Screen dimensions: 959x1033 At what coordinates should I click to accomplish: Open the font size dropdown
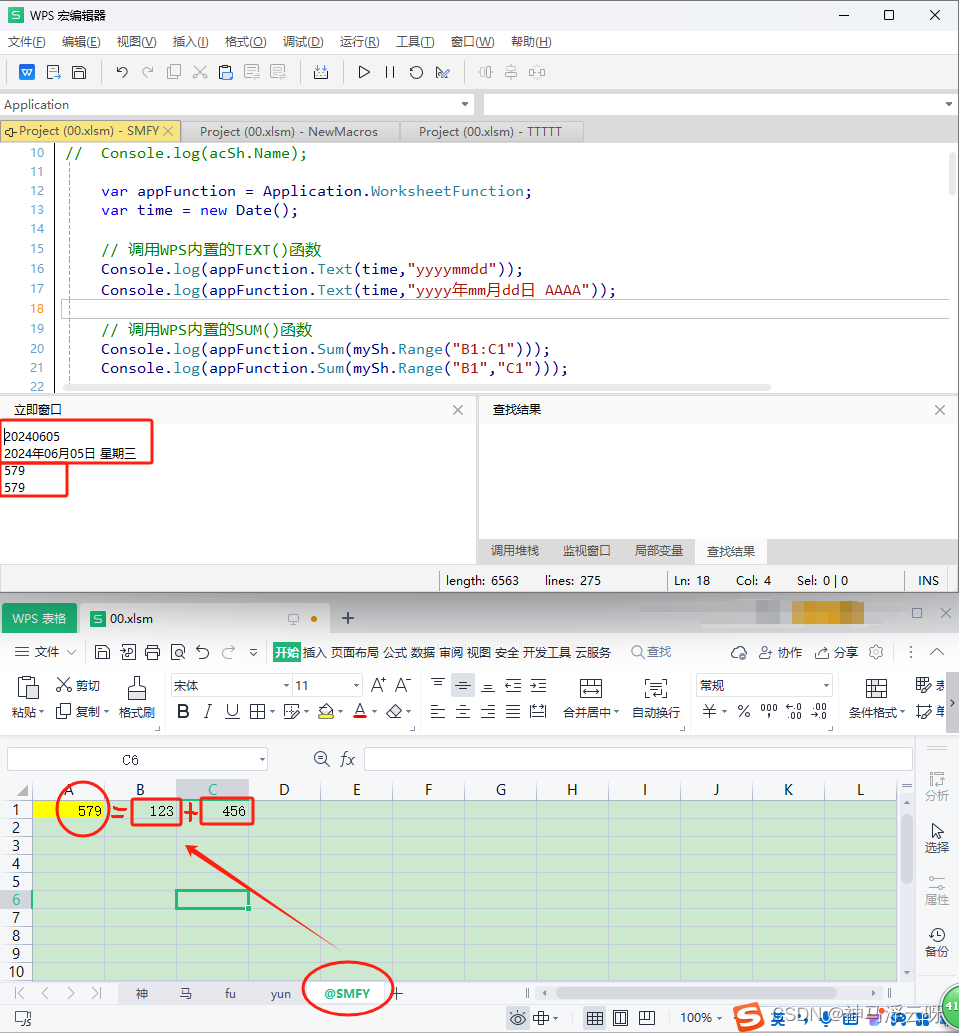click(x=355, y=684)
